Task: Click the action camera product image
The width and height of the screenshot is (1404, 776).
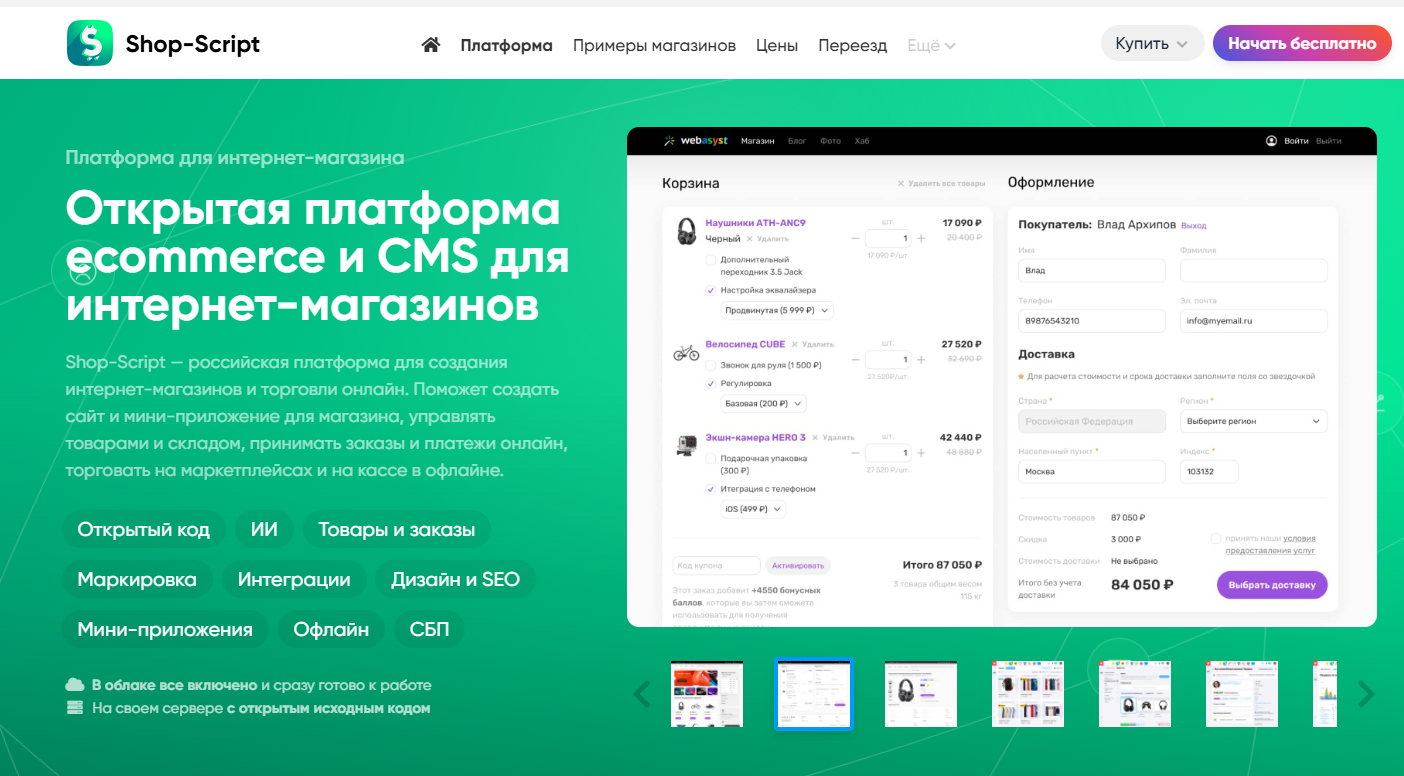Action: [x=686, y=446]
